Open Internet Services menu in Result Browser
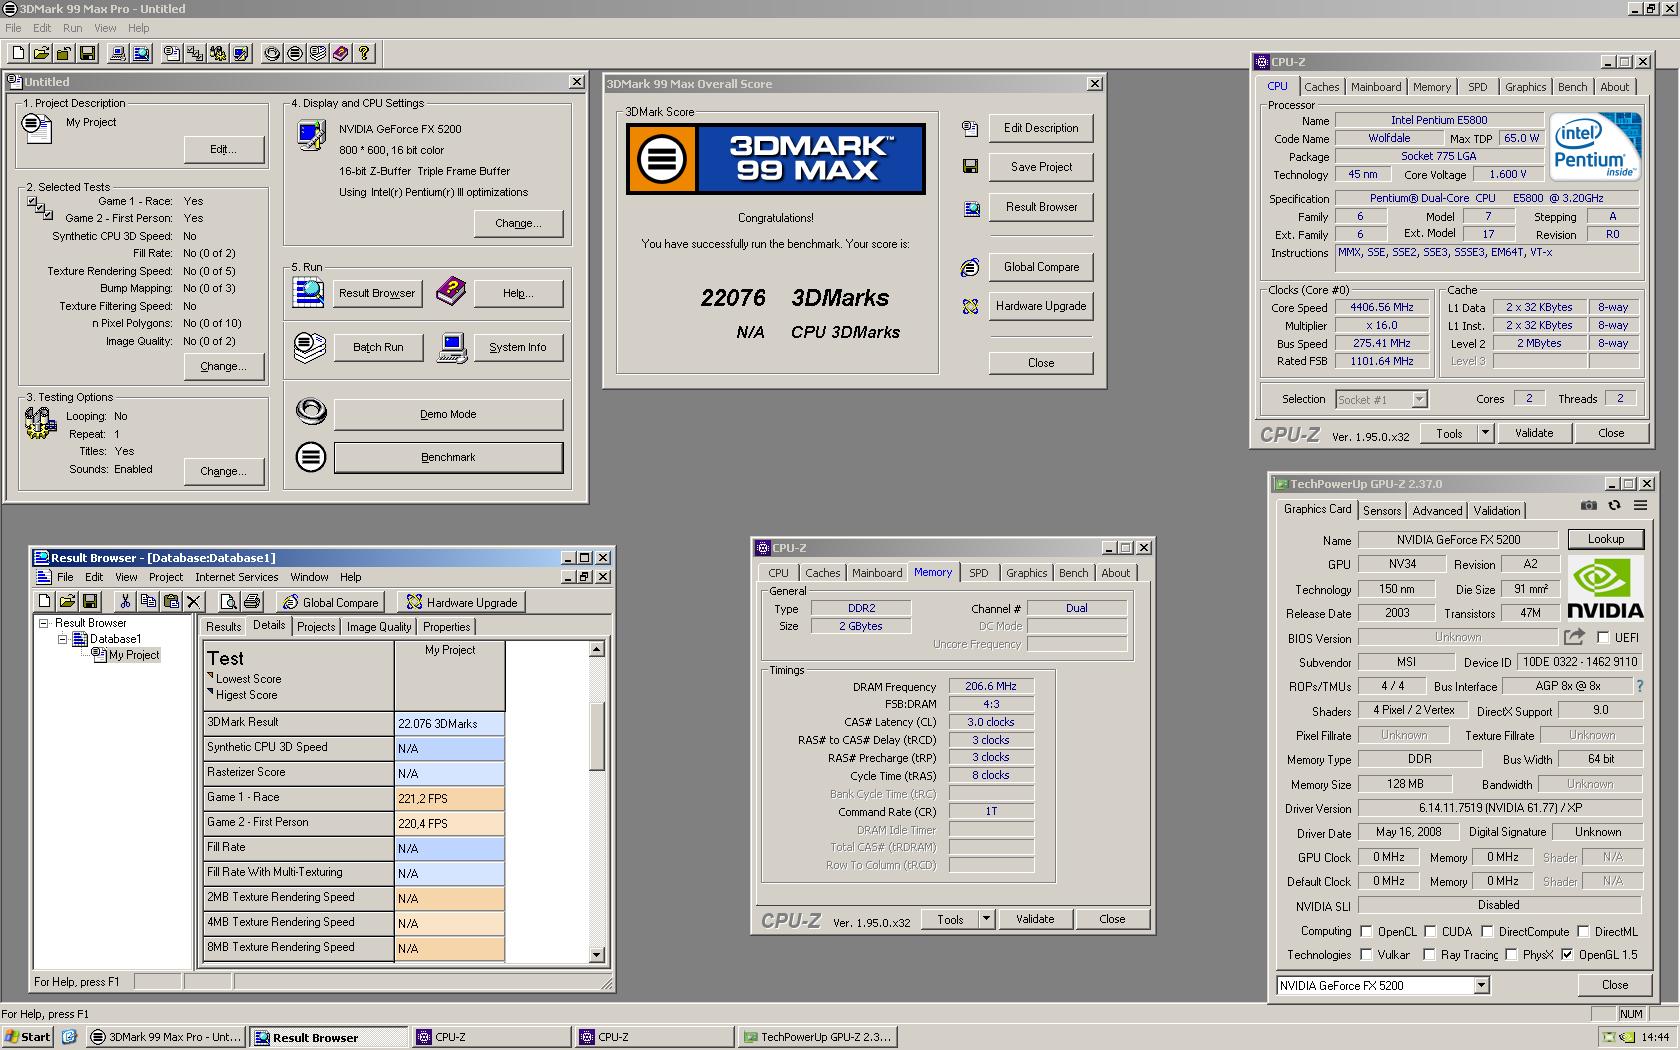This screenshot has height=1050, width=1680. (237, 577)
